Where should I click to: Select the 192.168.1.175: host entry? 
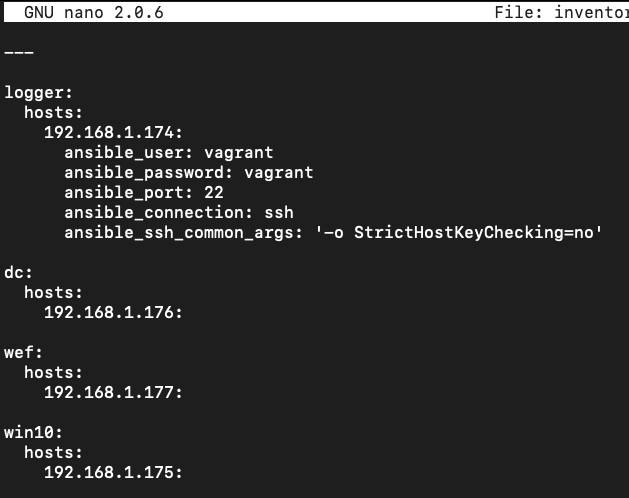coord(113,472)
